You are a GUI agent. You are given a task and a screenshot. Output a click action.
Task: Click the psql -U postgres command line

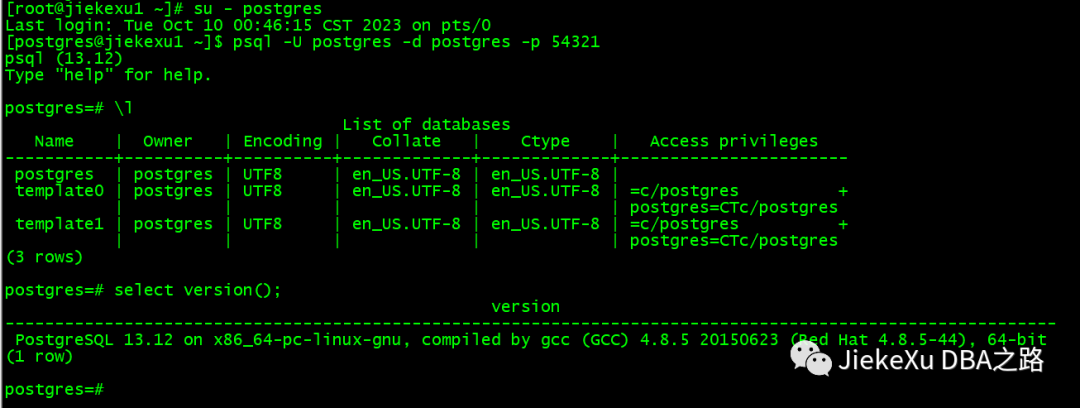pos(417,42)
